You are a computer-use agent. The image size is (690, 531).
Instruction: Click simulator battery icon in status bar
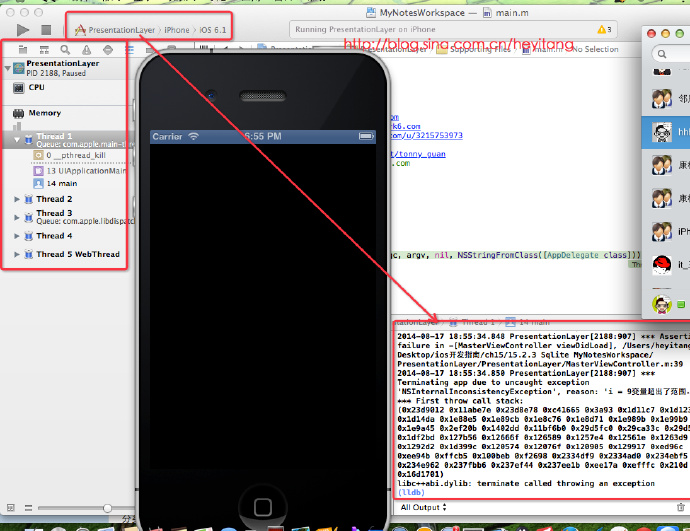pyautogui.click(x=366, y=136)
